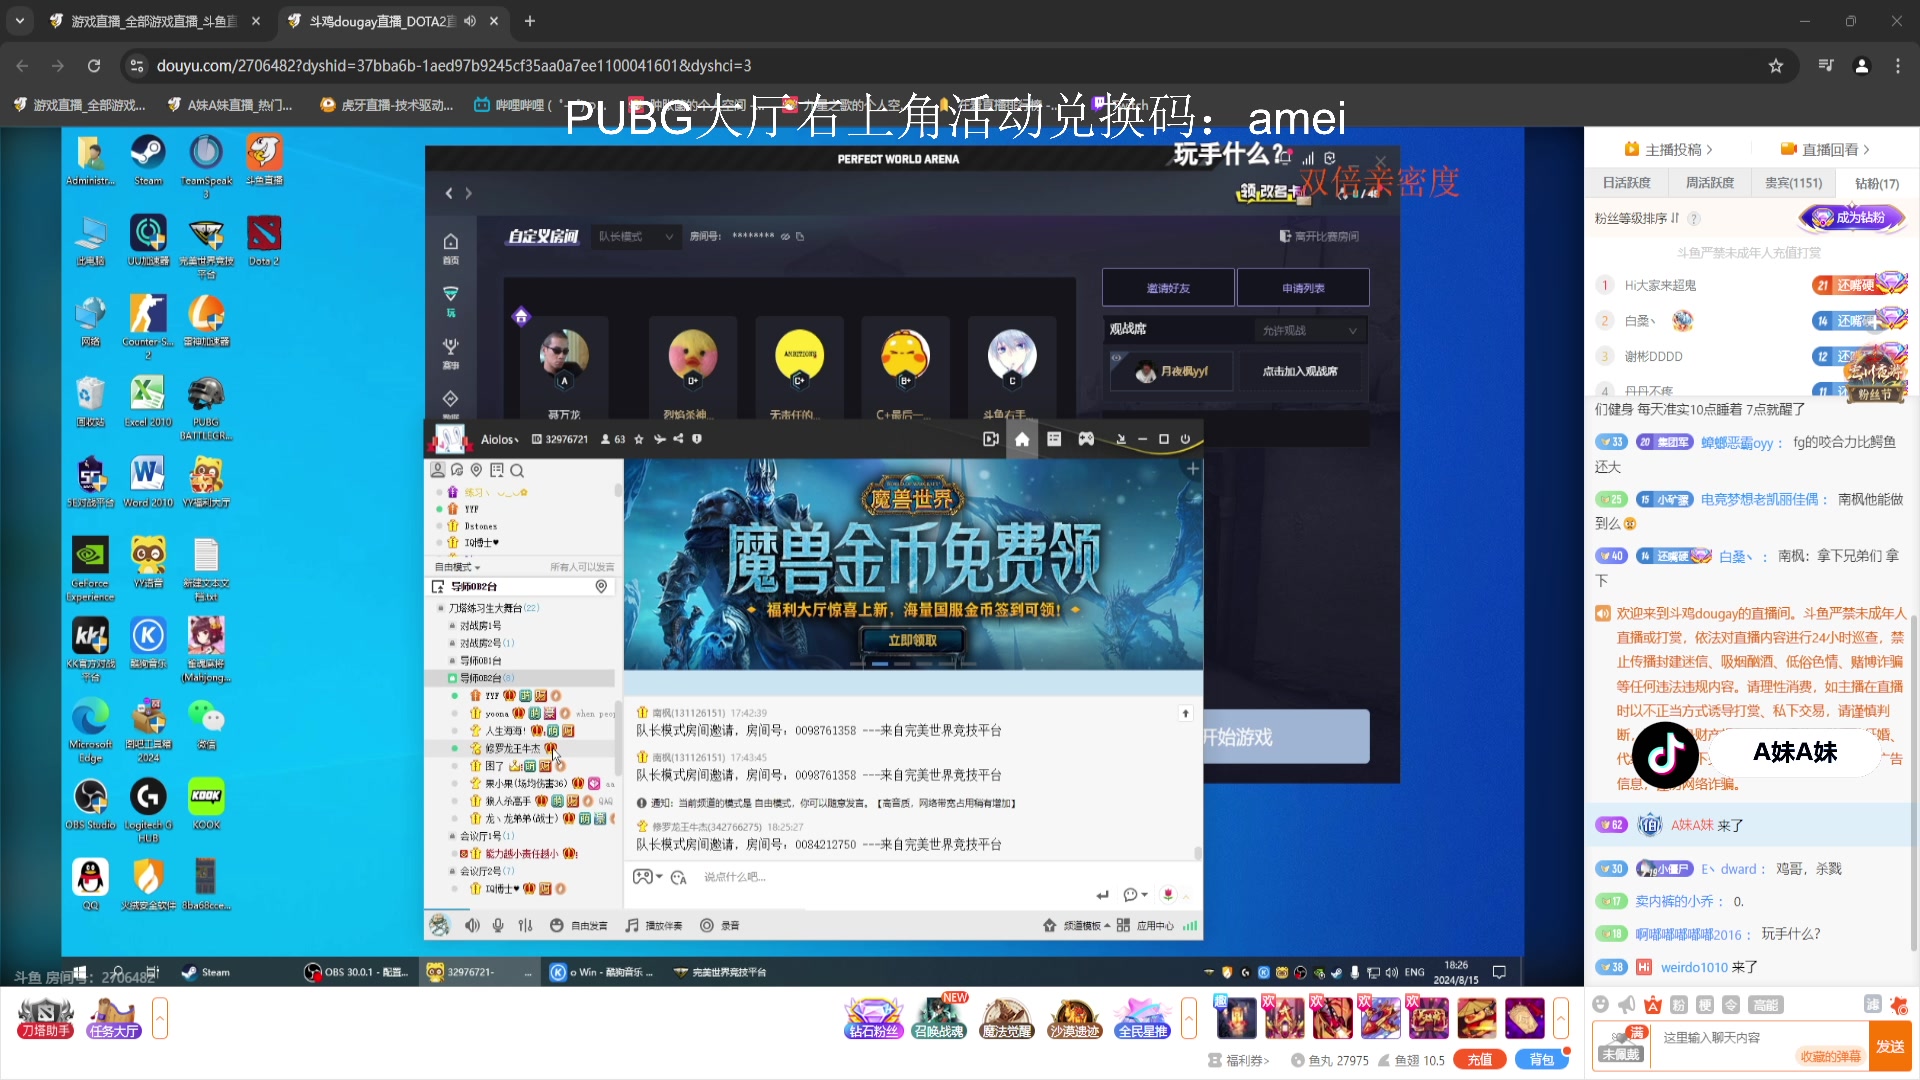Switch to the 游戏直播_全部游戏直播 browser tab
Viewport: 1920px width, 1080px height.
(153, 21)
